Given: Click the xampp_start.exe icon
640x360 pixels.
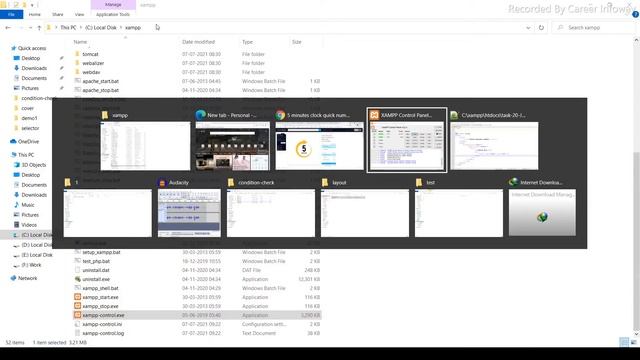Looking at the screenshot, I should (78, 297).
